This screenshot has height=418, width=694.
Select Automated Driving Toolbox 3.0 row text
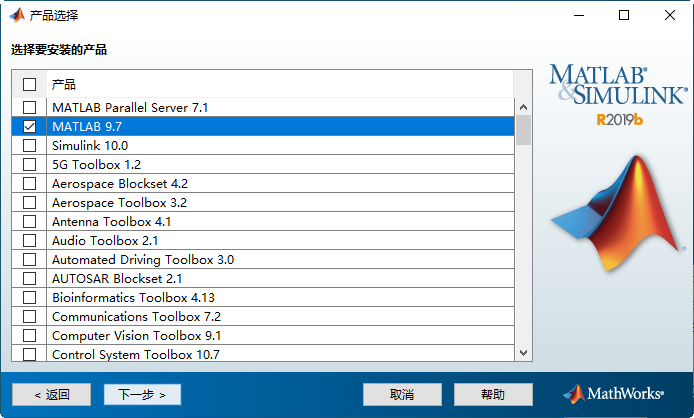(143, 260)
